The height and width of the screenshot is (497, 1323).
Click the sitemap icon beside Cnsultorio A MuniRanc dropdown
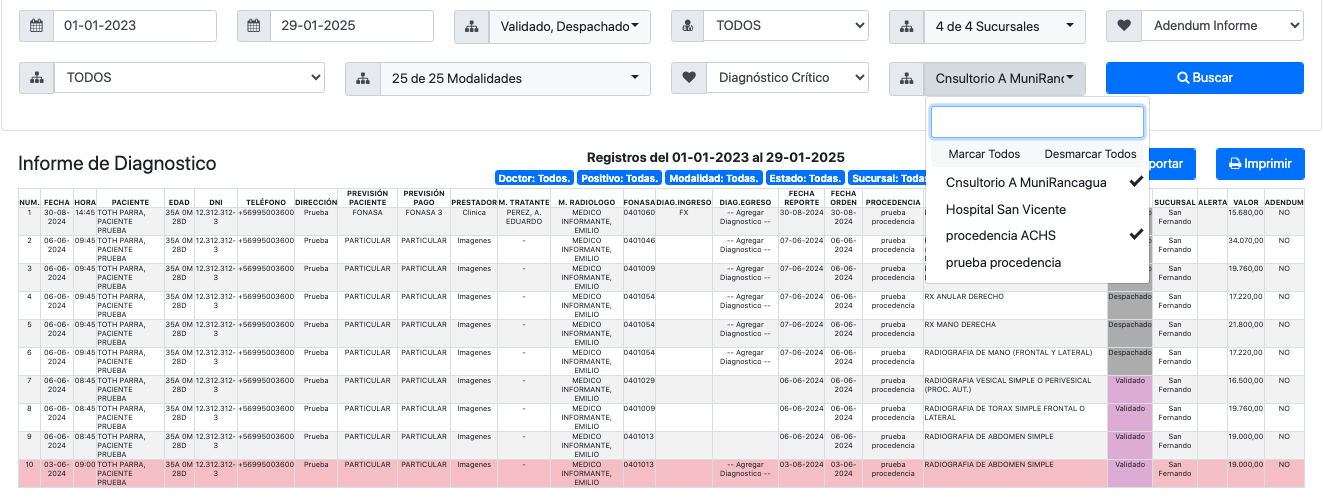[x=906, y=78]
